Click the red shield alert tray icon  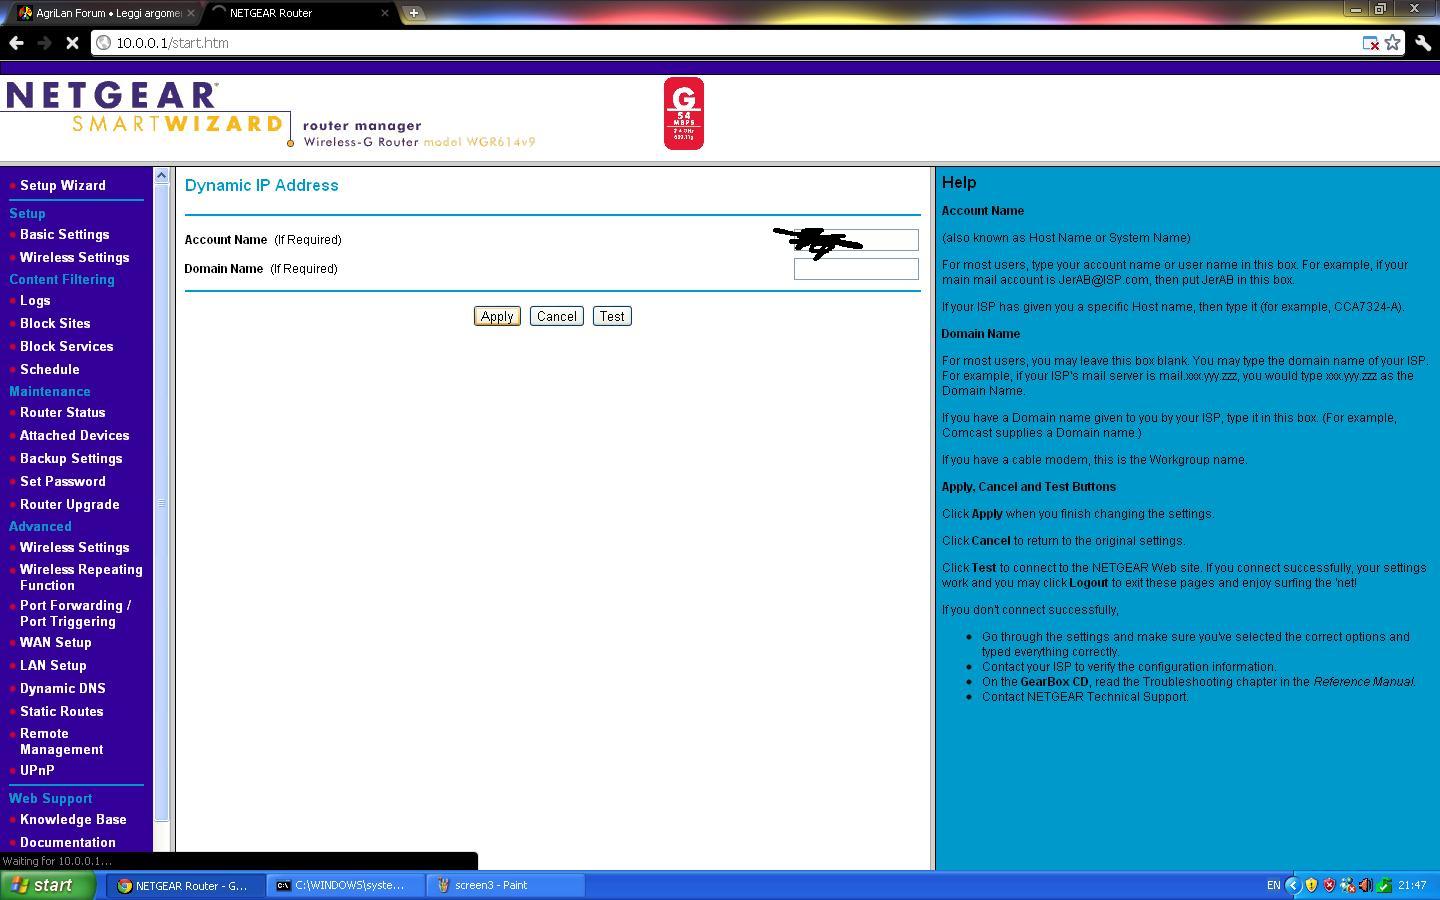coord(1329,885)
